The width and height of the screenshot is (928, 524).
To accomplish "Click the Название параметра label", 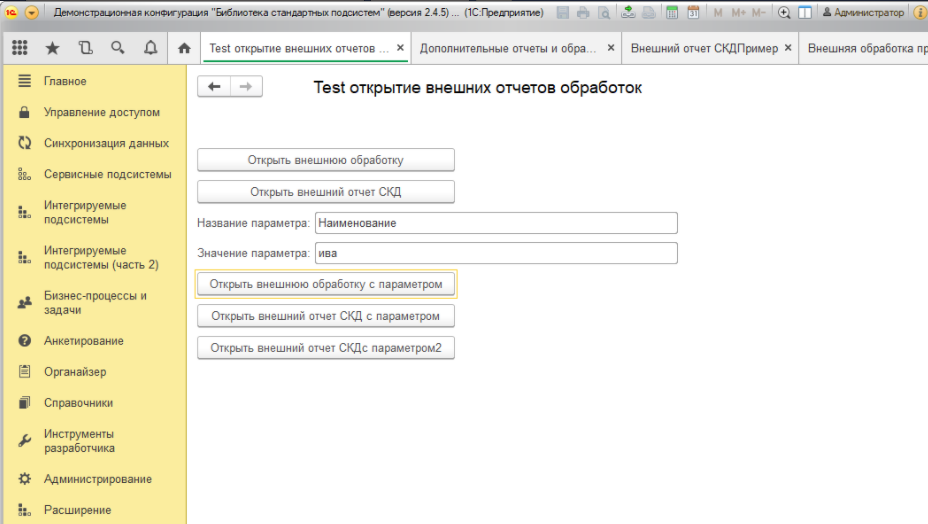I will pyautogui.click(x=253, y=223).
